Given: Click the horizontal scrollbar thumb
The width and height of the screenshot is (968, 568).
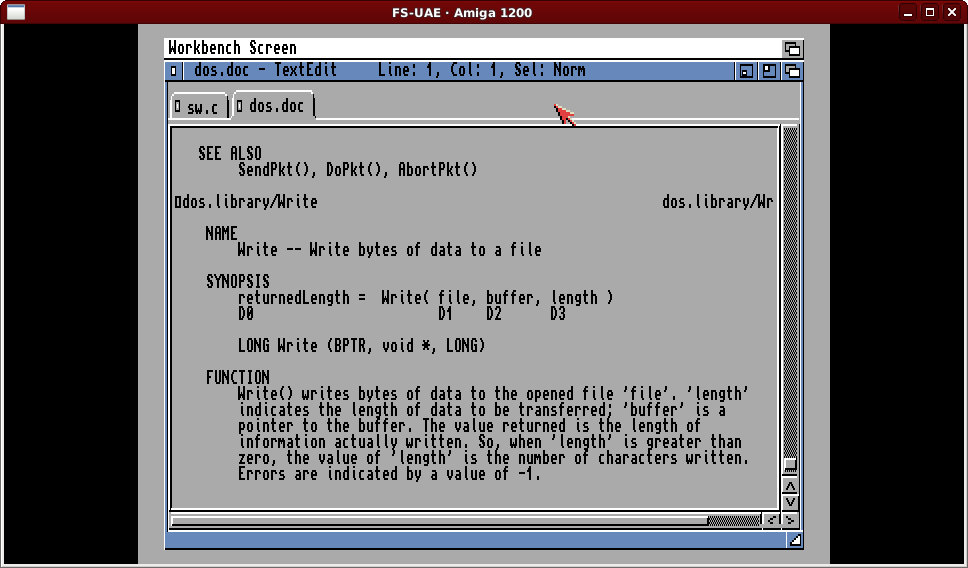Looking at the screenshot, I should point(439,520).
